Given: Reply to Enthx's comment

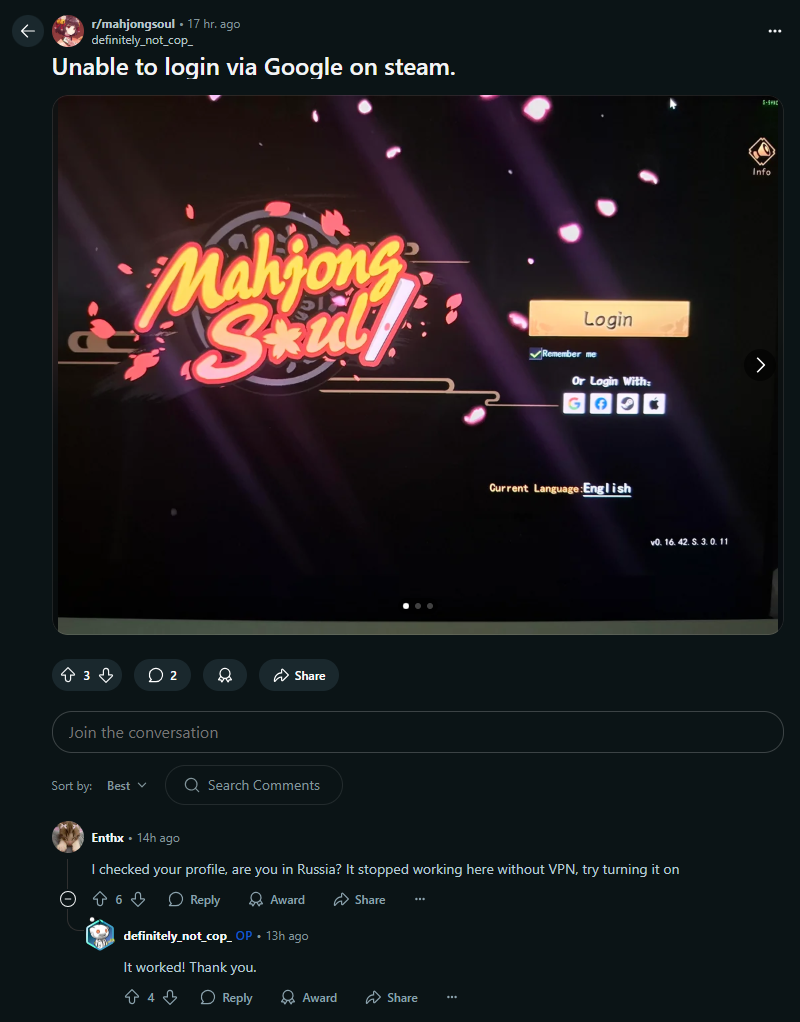Looking at the screenshot, I should pos(194,899).
